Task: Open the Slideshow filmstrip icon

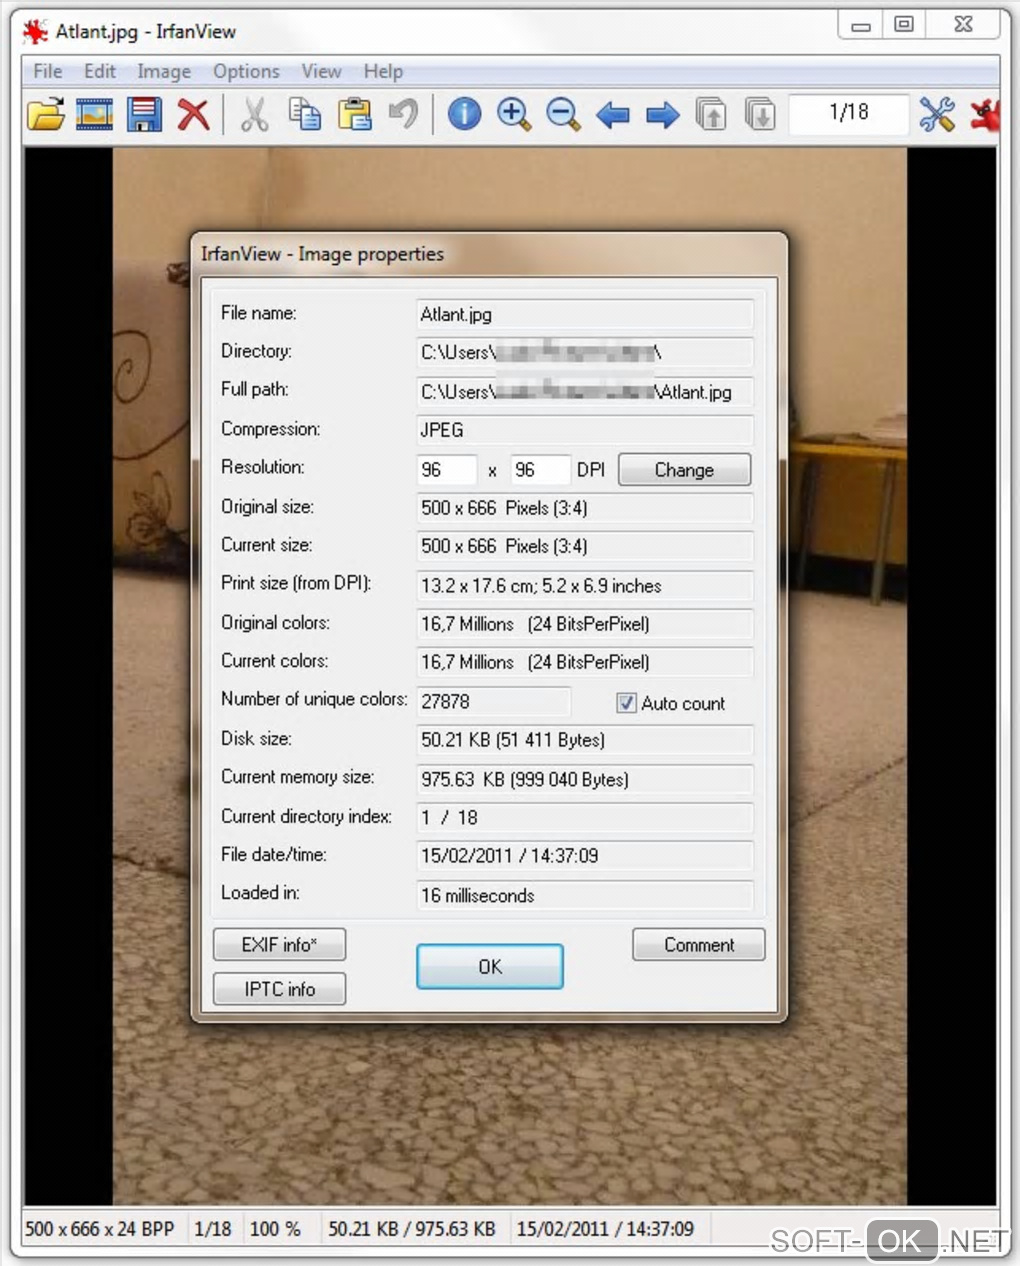Action: click(95, 114)
